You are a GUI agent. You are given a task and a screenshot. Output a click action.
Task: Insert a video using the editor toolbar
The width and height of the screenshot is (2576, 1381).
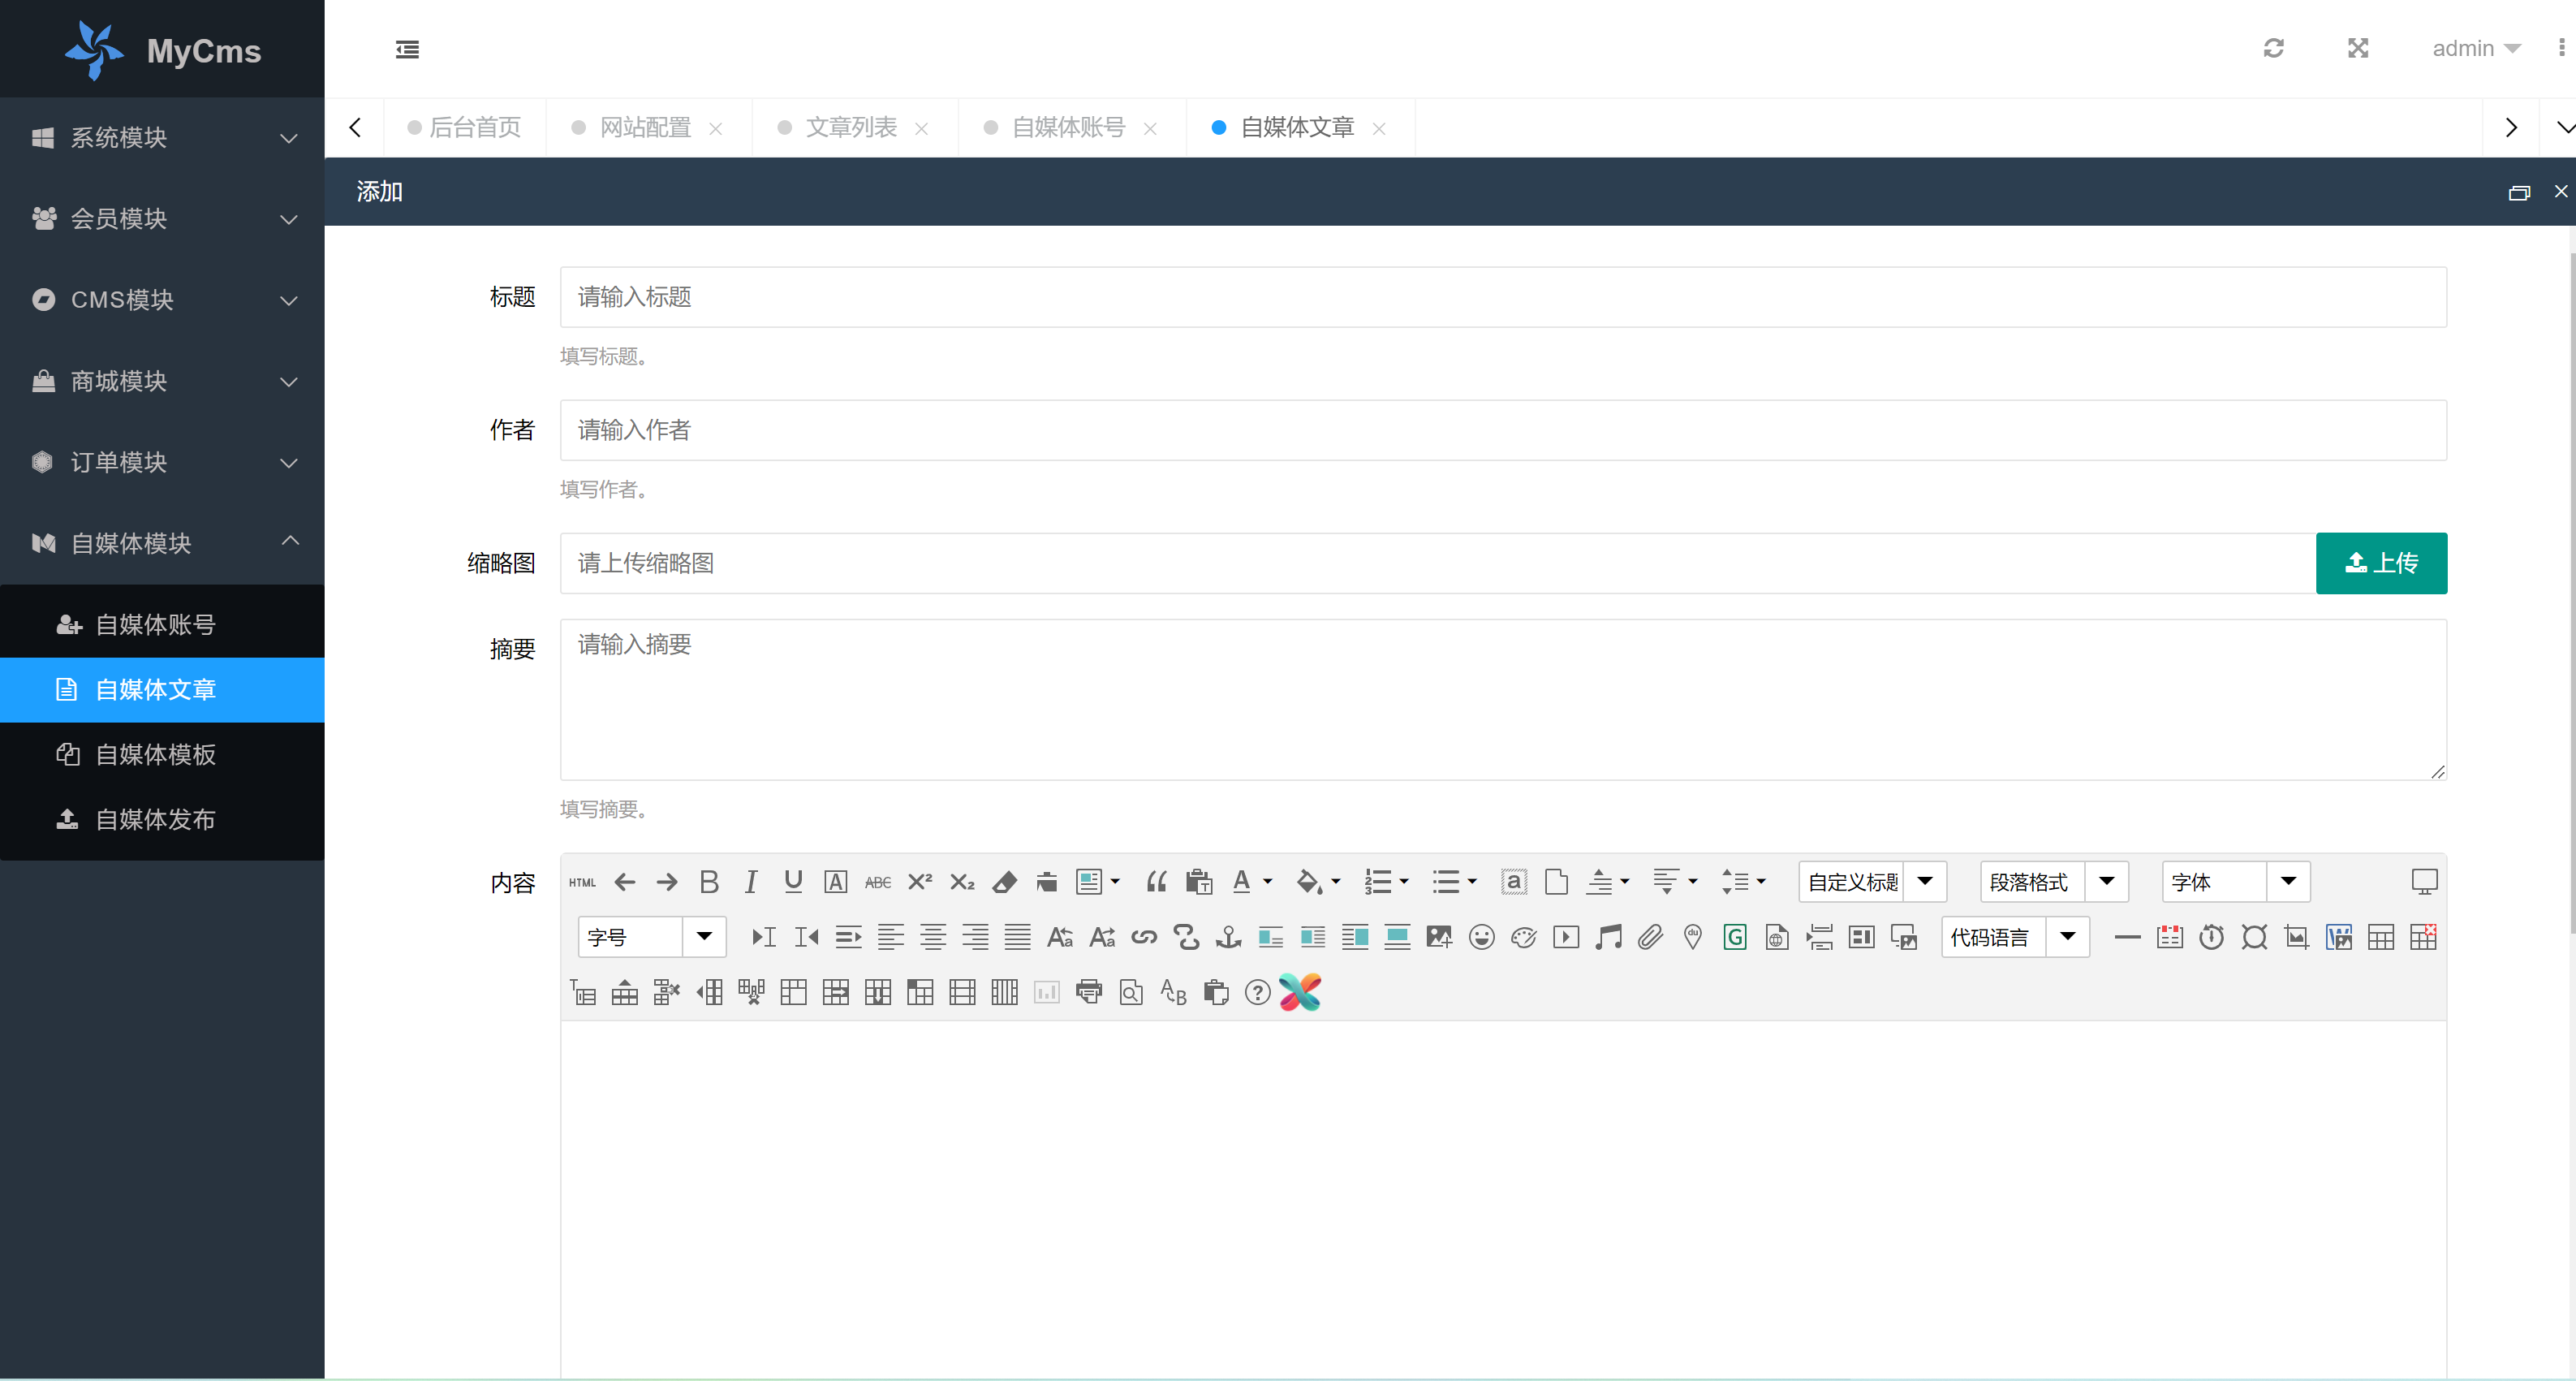pos(1567,937)
